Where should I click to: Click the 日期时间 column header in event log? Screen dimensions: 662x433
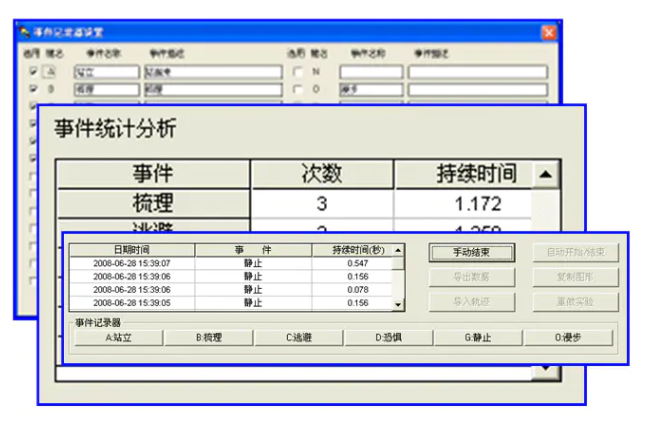[132, 250]
